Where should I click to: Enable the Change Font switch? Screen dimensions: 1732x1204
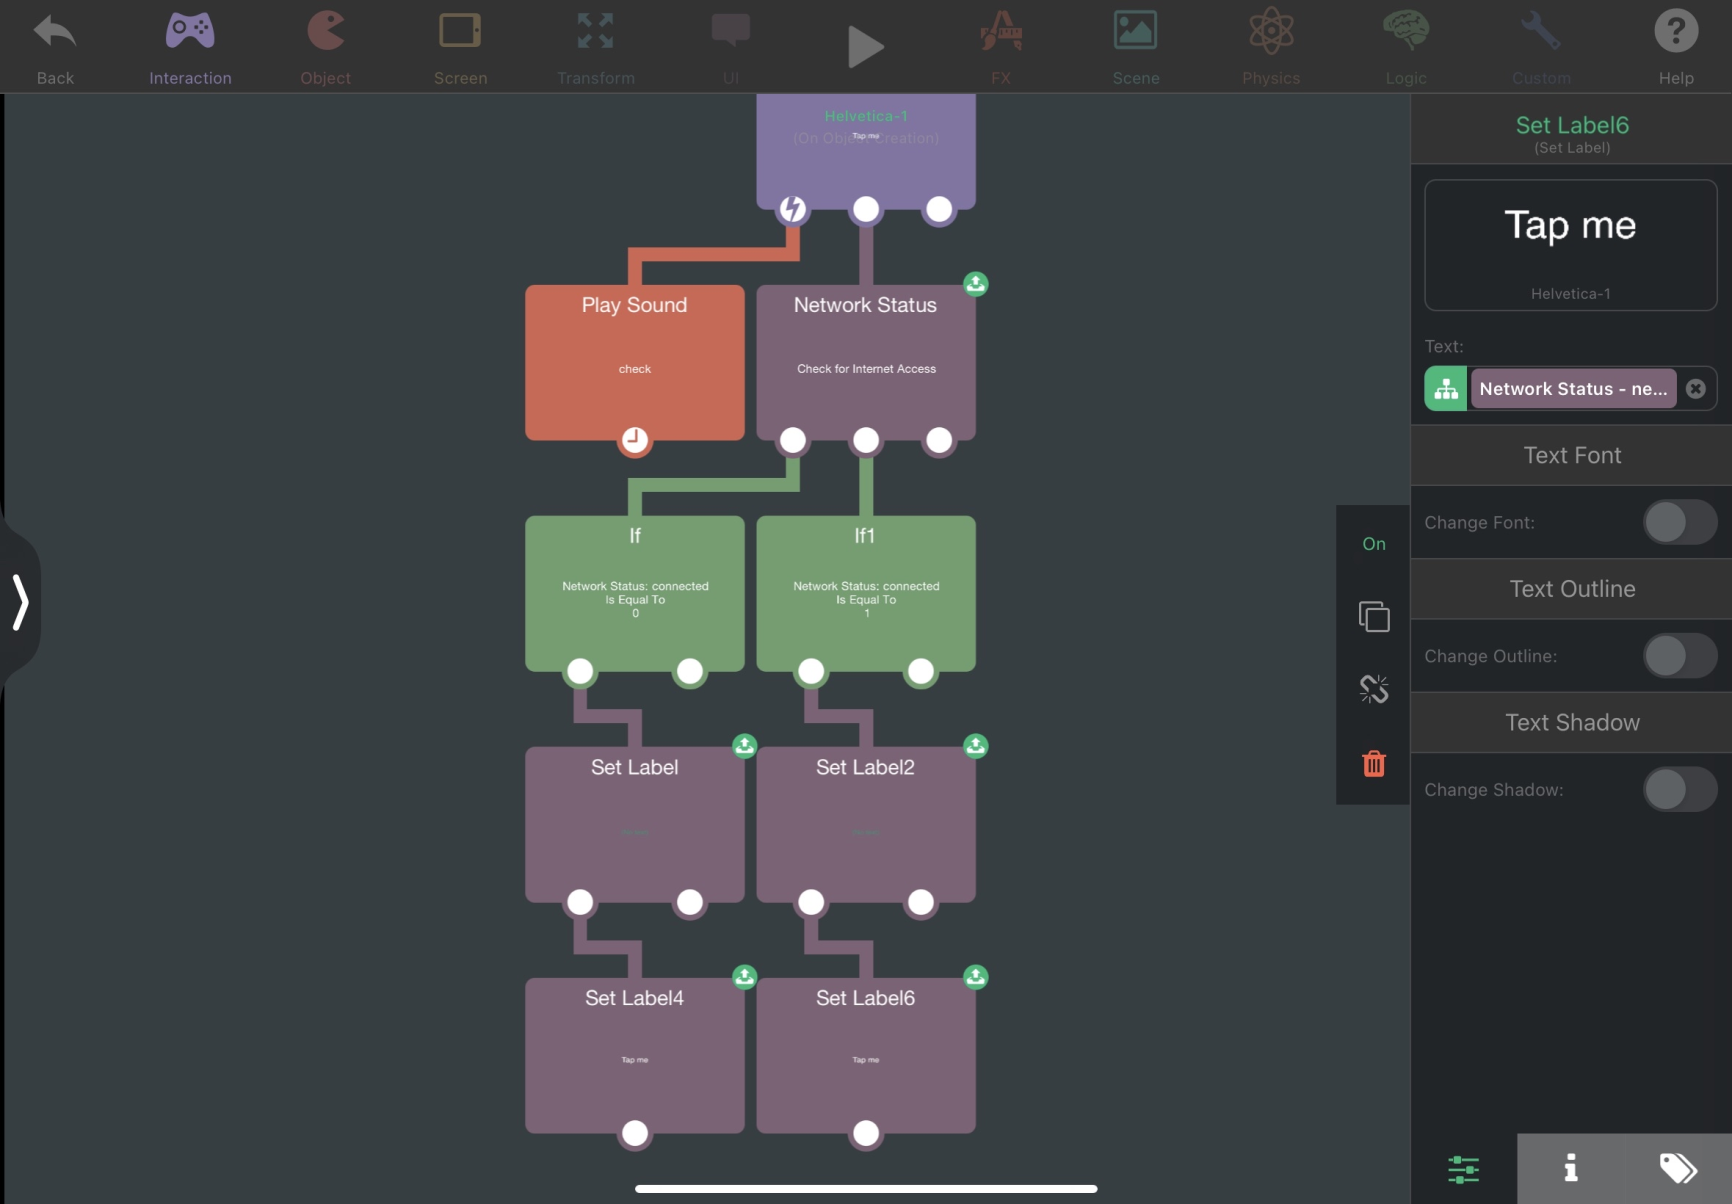tap(1679, 522)
